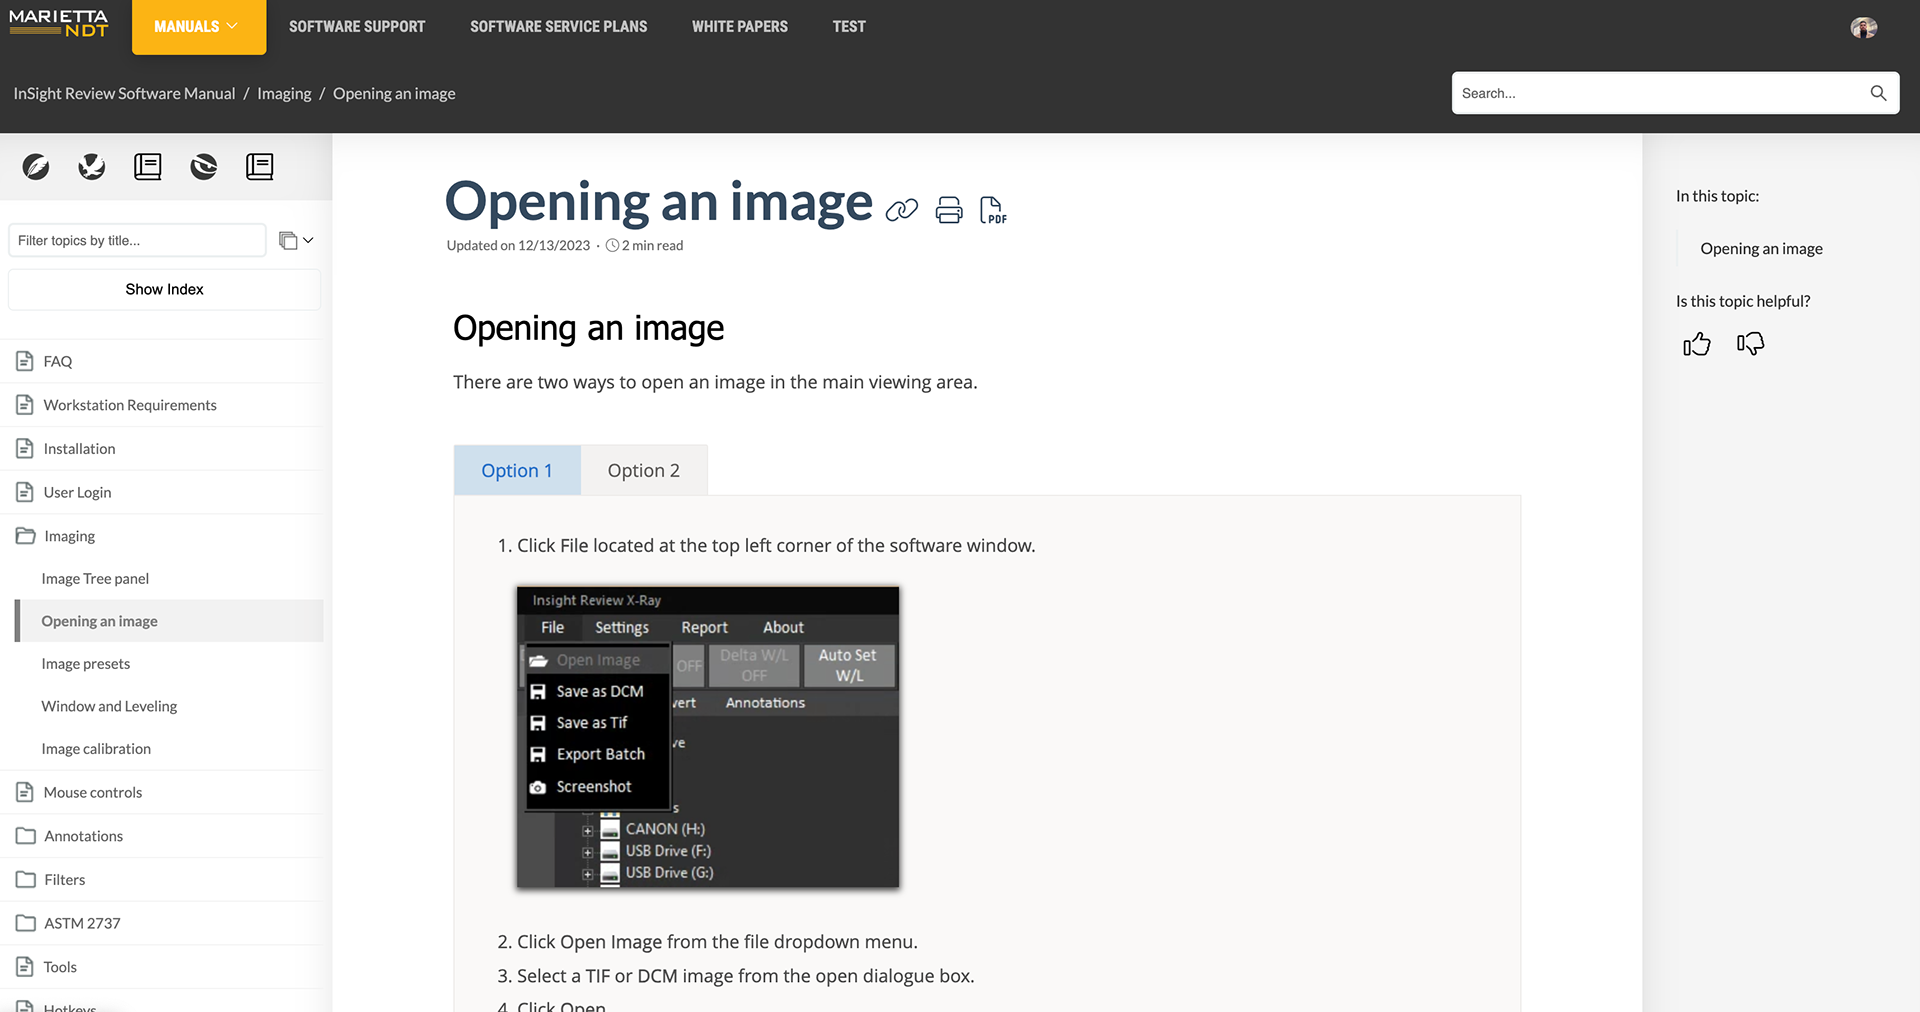Open the Workstation Requirements topic
1920x1012 pixels.
coord(130,405)
